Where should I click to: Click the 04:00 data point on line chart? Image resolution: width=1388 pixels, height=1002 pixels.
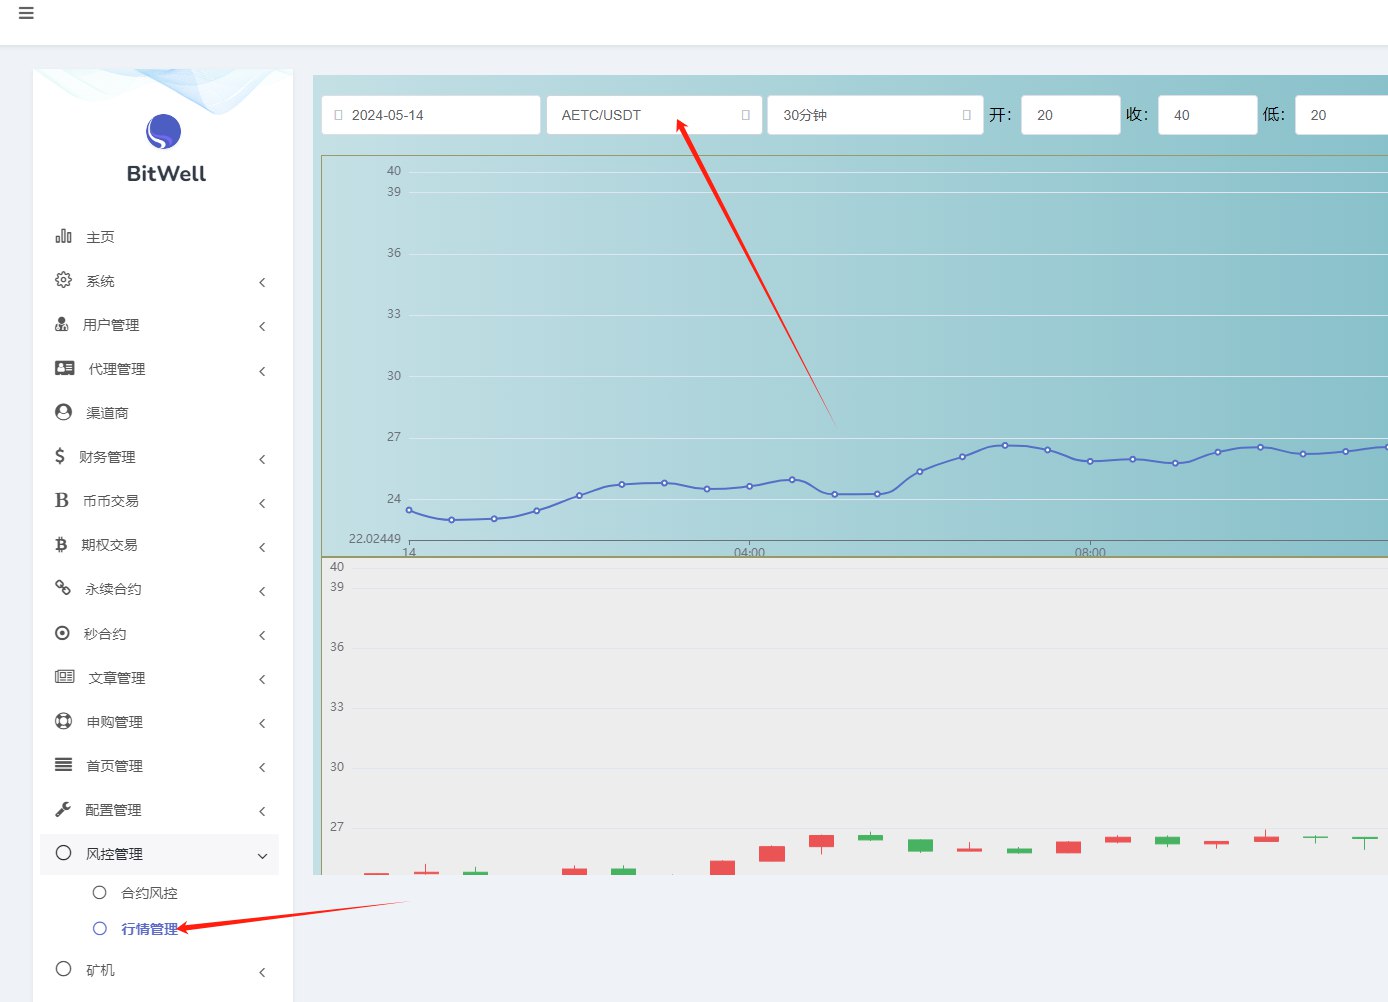[x=750, y=487]
